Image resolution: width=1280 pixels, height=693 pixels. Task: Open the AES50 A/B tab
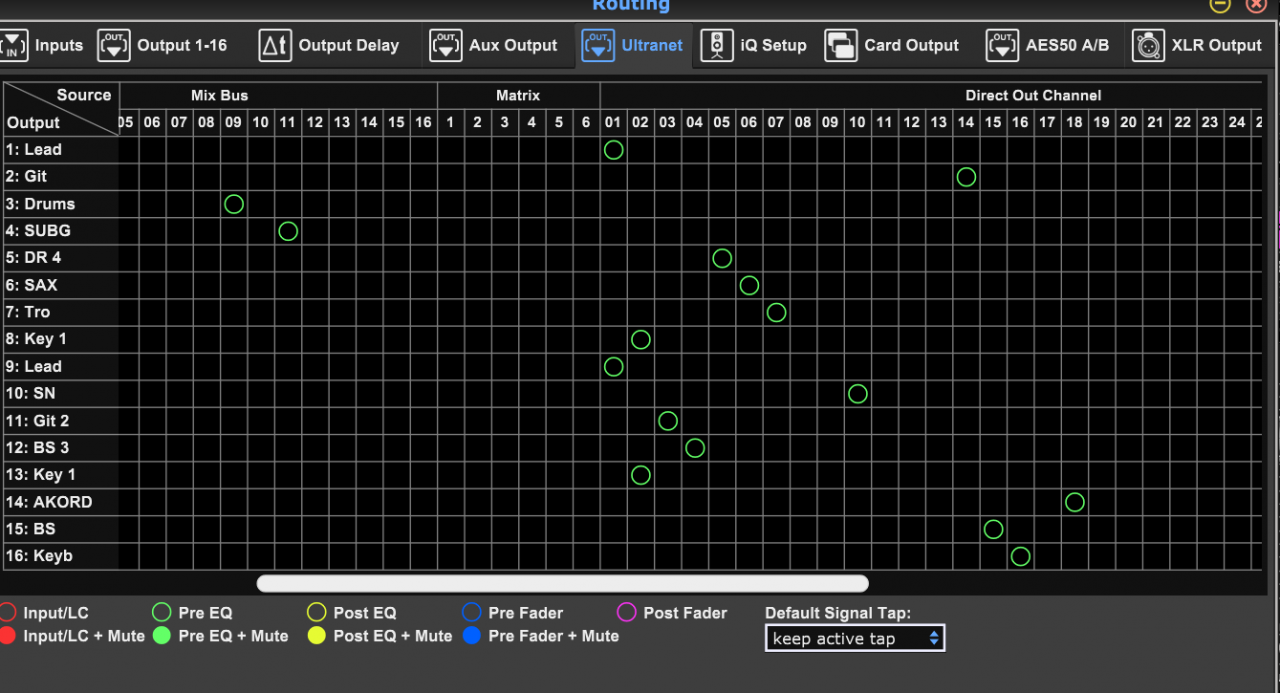pos(1048,45)
